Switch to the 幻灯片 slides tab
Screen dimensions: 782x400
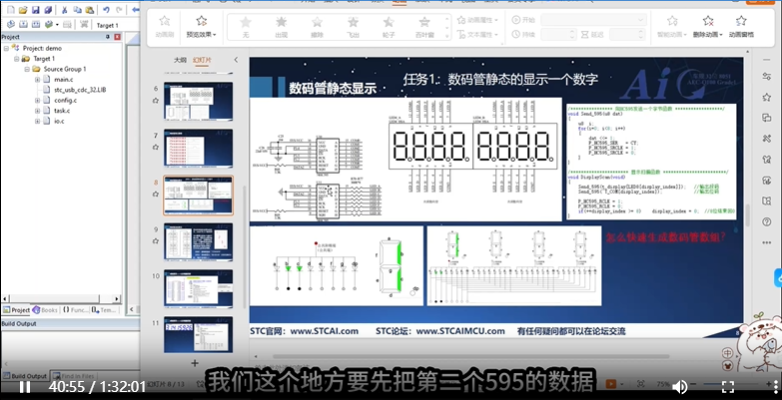202,60
